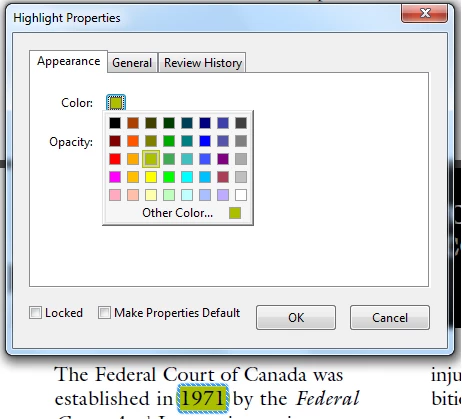The height and width of the screenshot is (419, 462).
Task: Pick the peach swatch
Action: pos(133,195)
